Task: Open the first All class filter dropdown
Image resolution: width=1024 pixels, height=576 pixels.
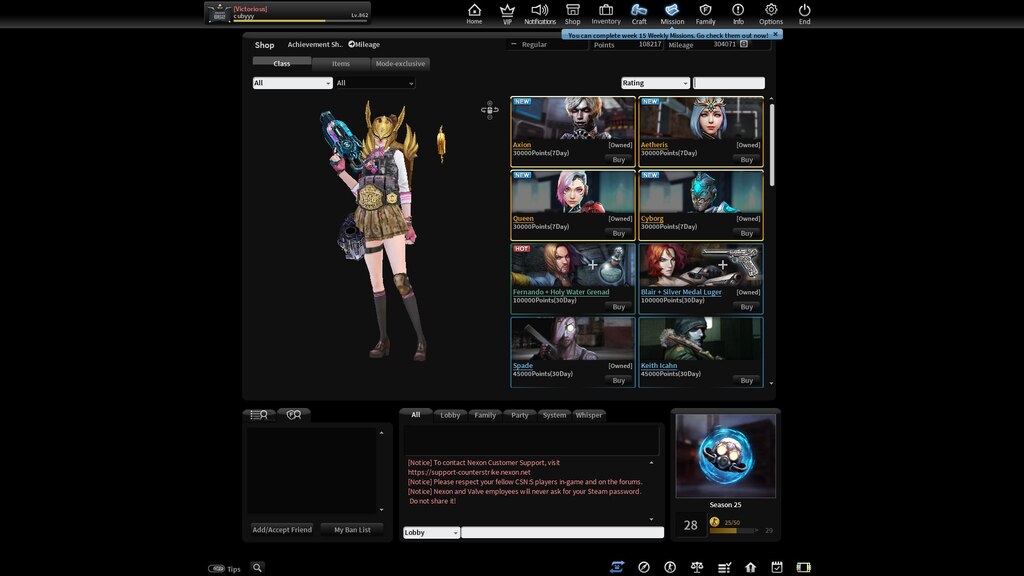Action: [293, 83]
